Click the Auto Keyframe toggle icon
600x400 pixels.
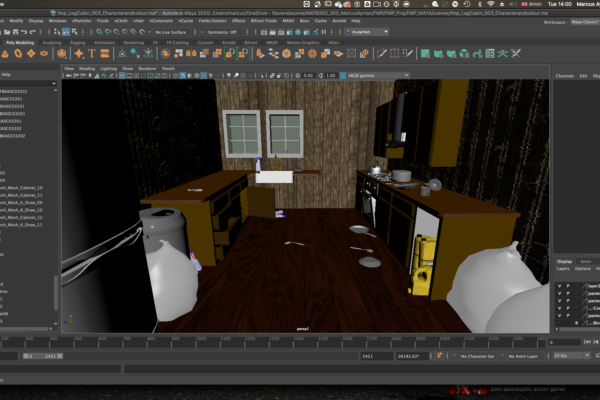coord(439,356)
